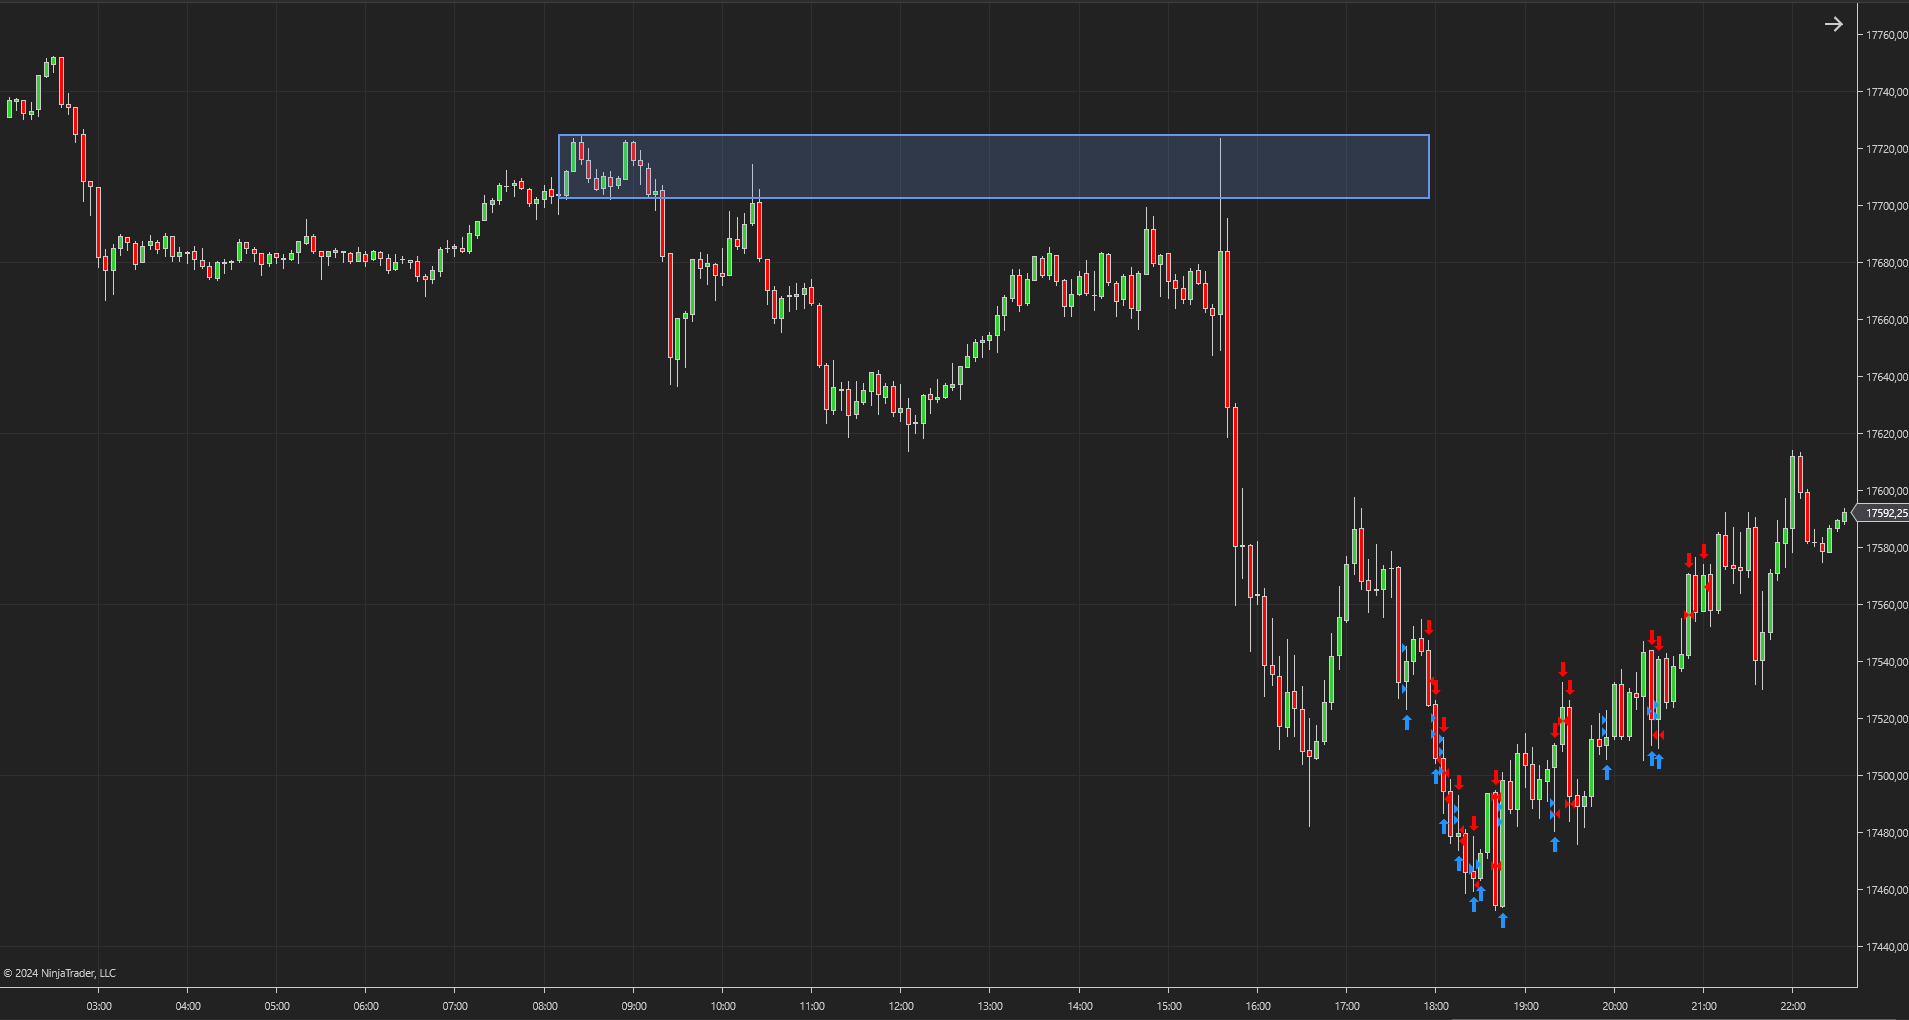Click the 09:00 time axis label
The image size is (1909, 1020).
tap(634, 1006)
